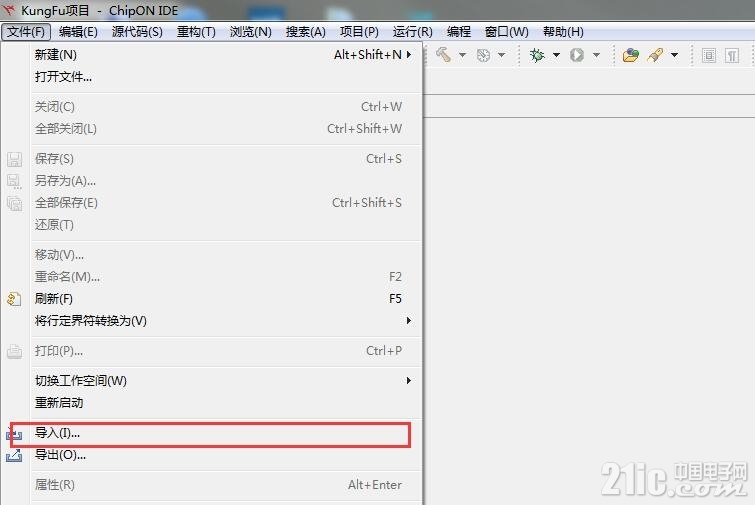Choose 导出(O)... menu entry

224,455
